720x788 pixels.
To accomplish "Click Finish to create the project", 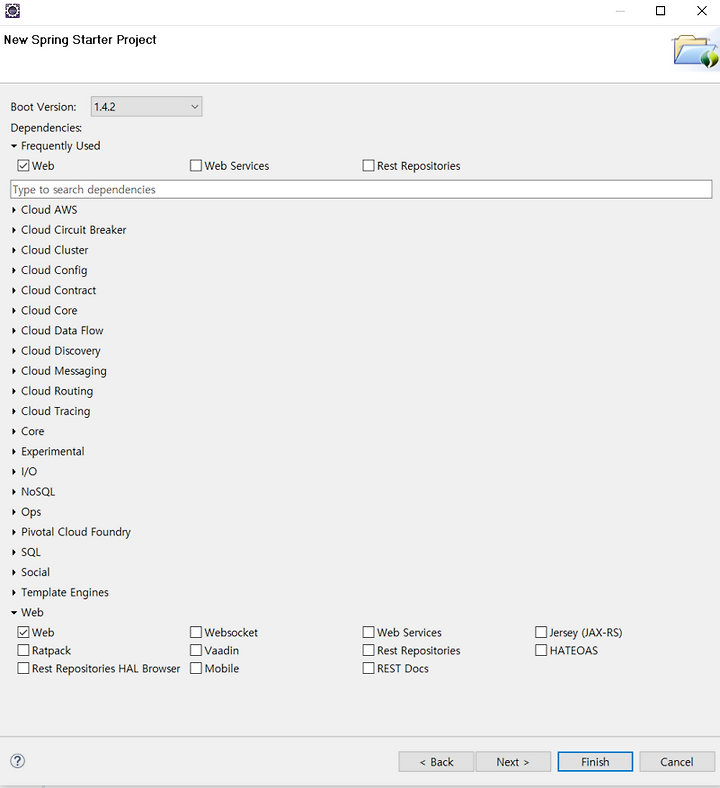I will [595, 762].
